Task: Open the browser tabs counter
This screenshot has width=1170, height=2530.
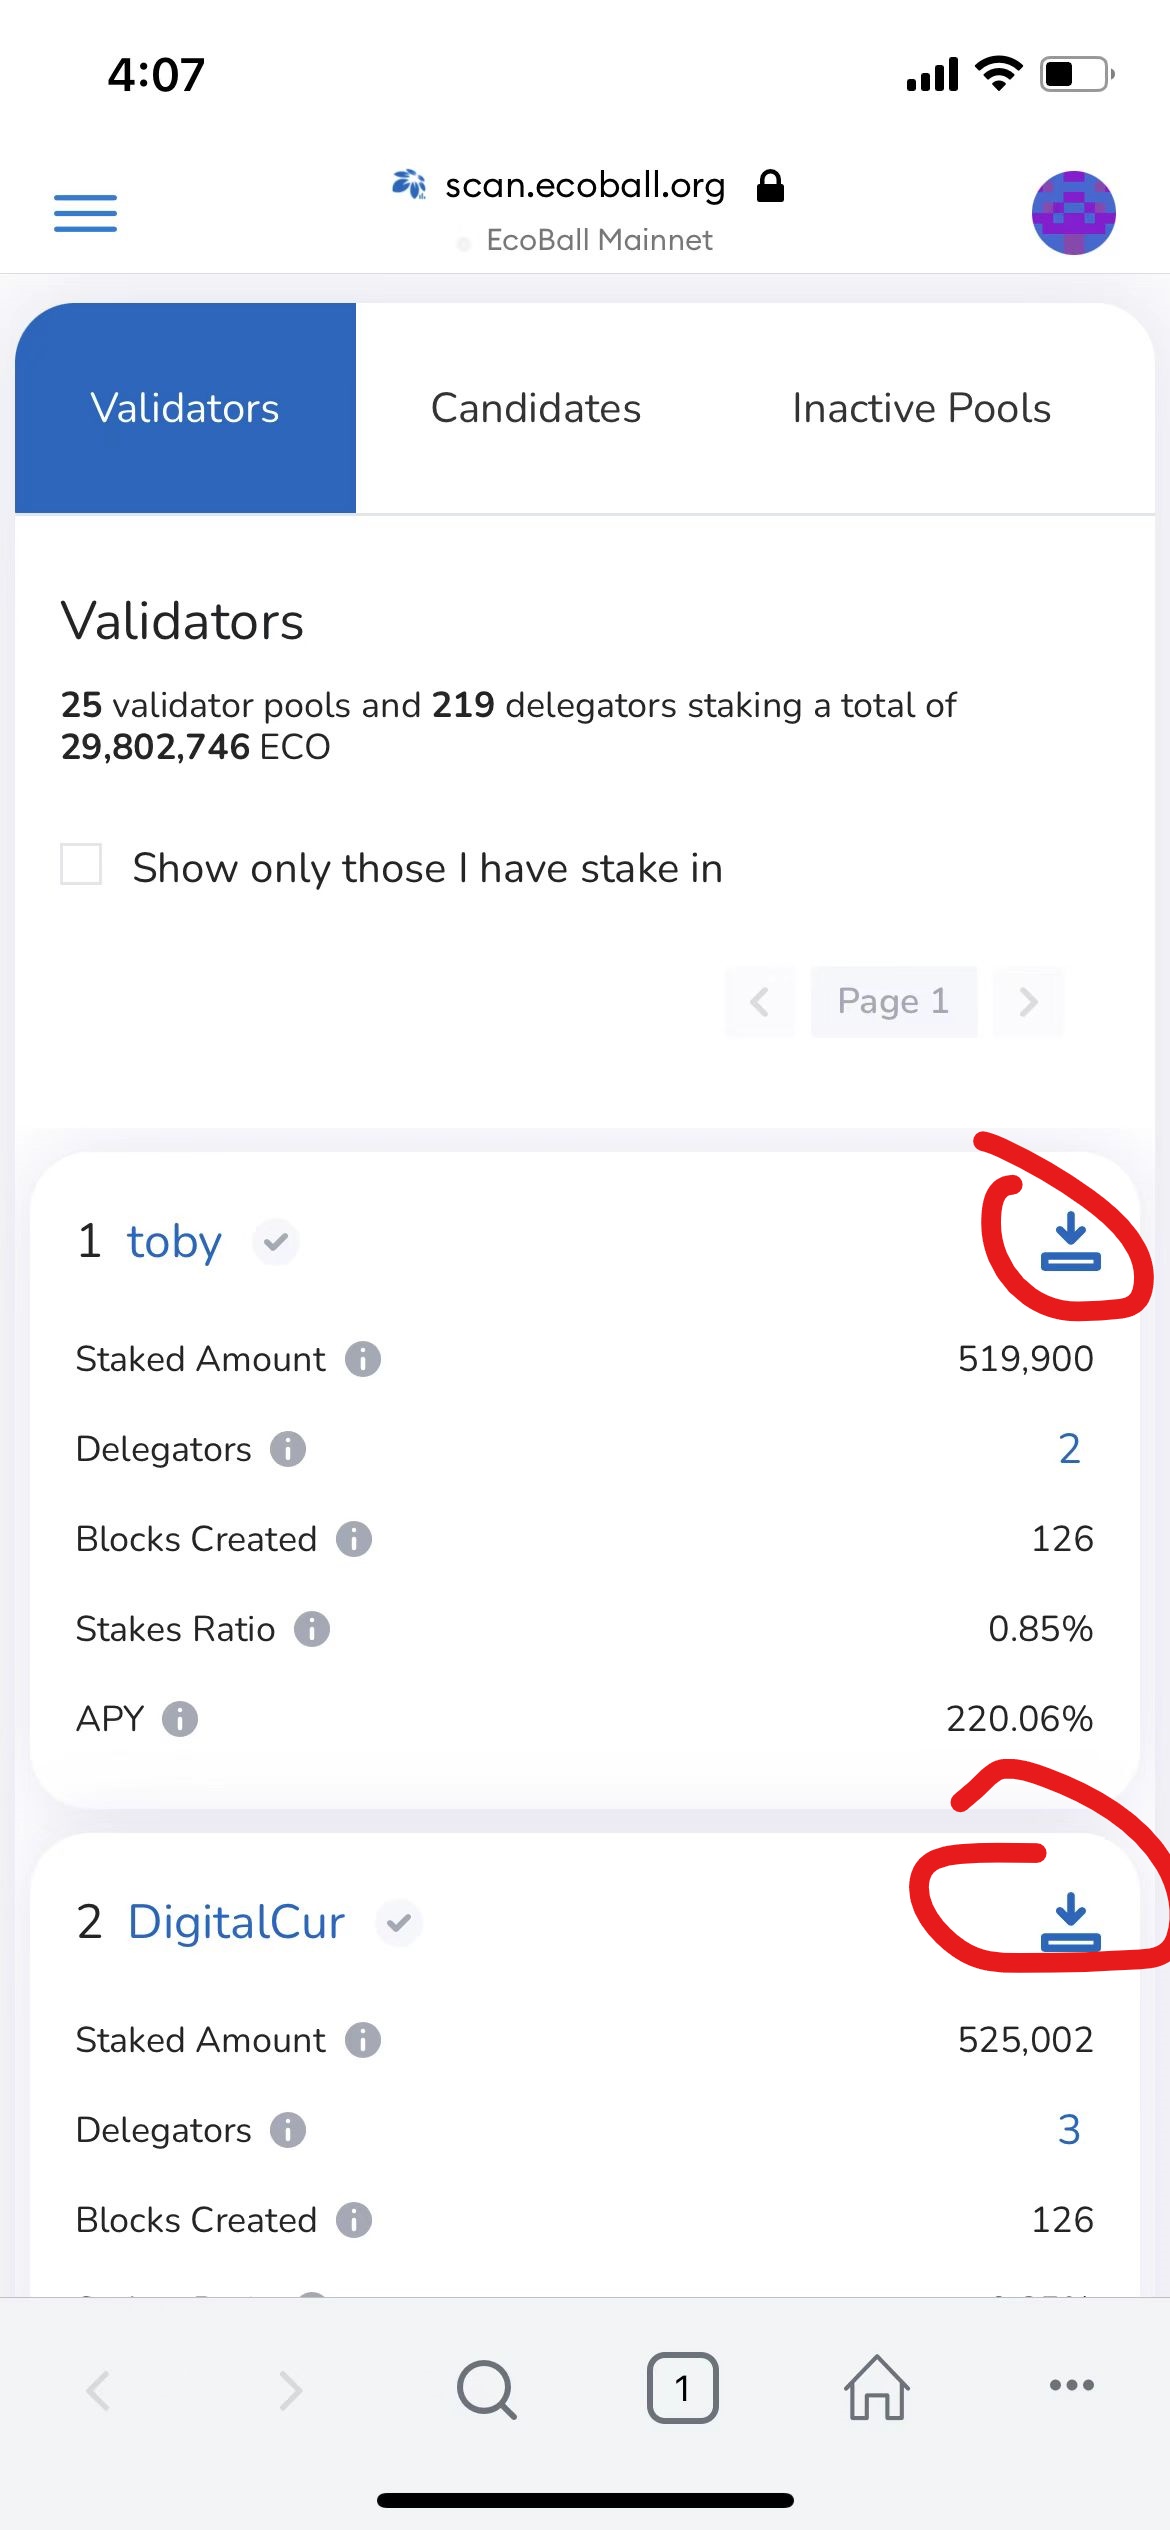Action: (682, 2388)
